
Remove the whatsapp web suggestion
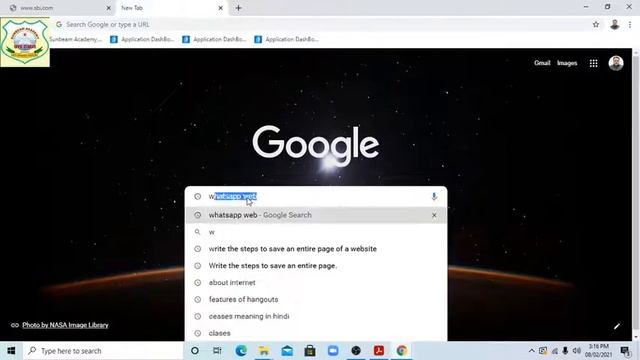[x=434, y=215]
